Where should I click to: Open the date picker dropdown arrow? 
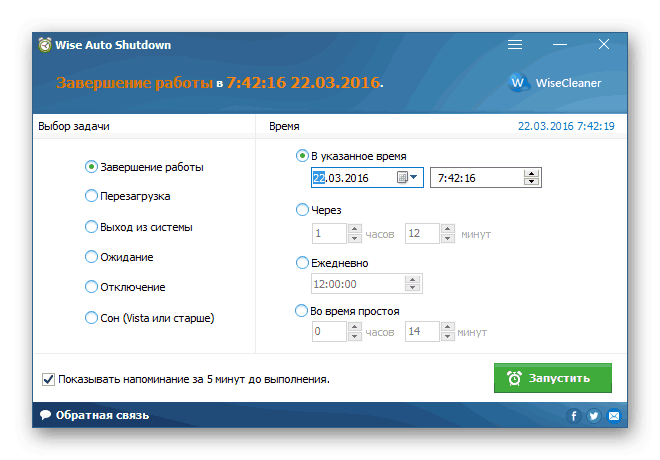coord(413,178)
